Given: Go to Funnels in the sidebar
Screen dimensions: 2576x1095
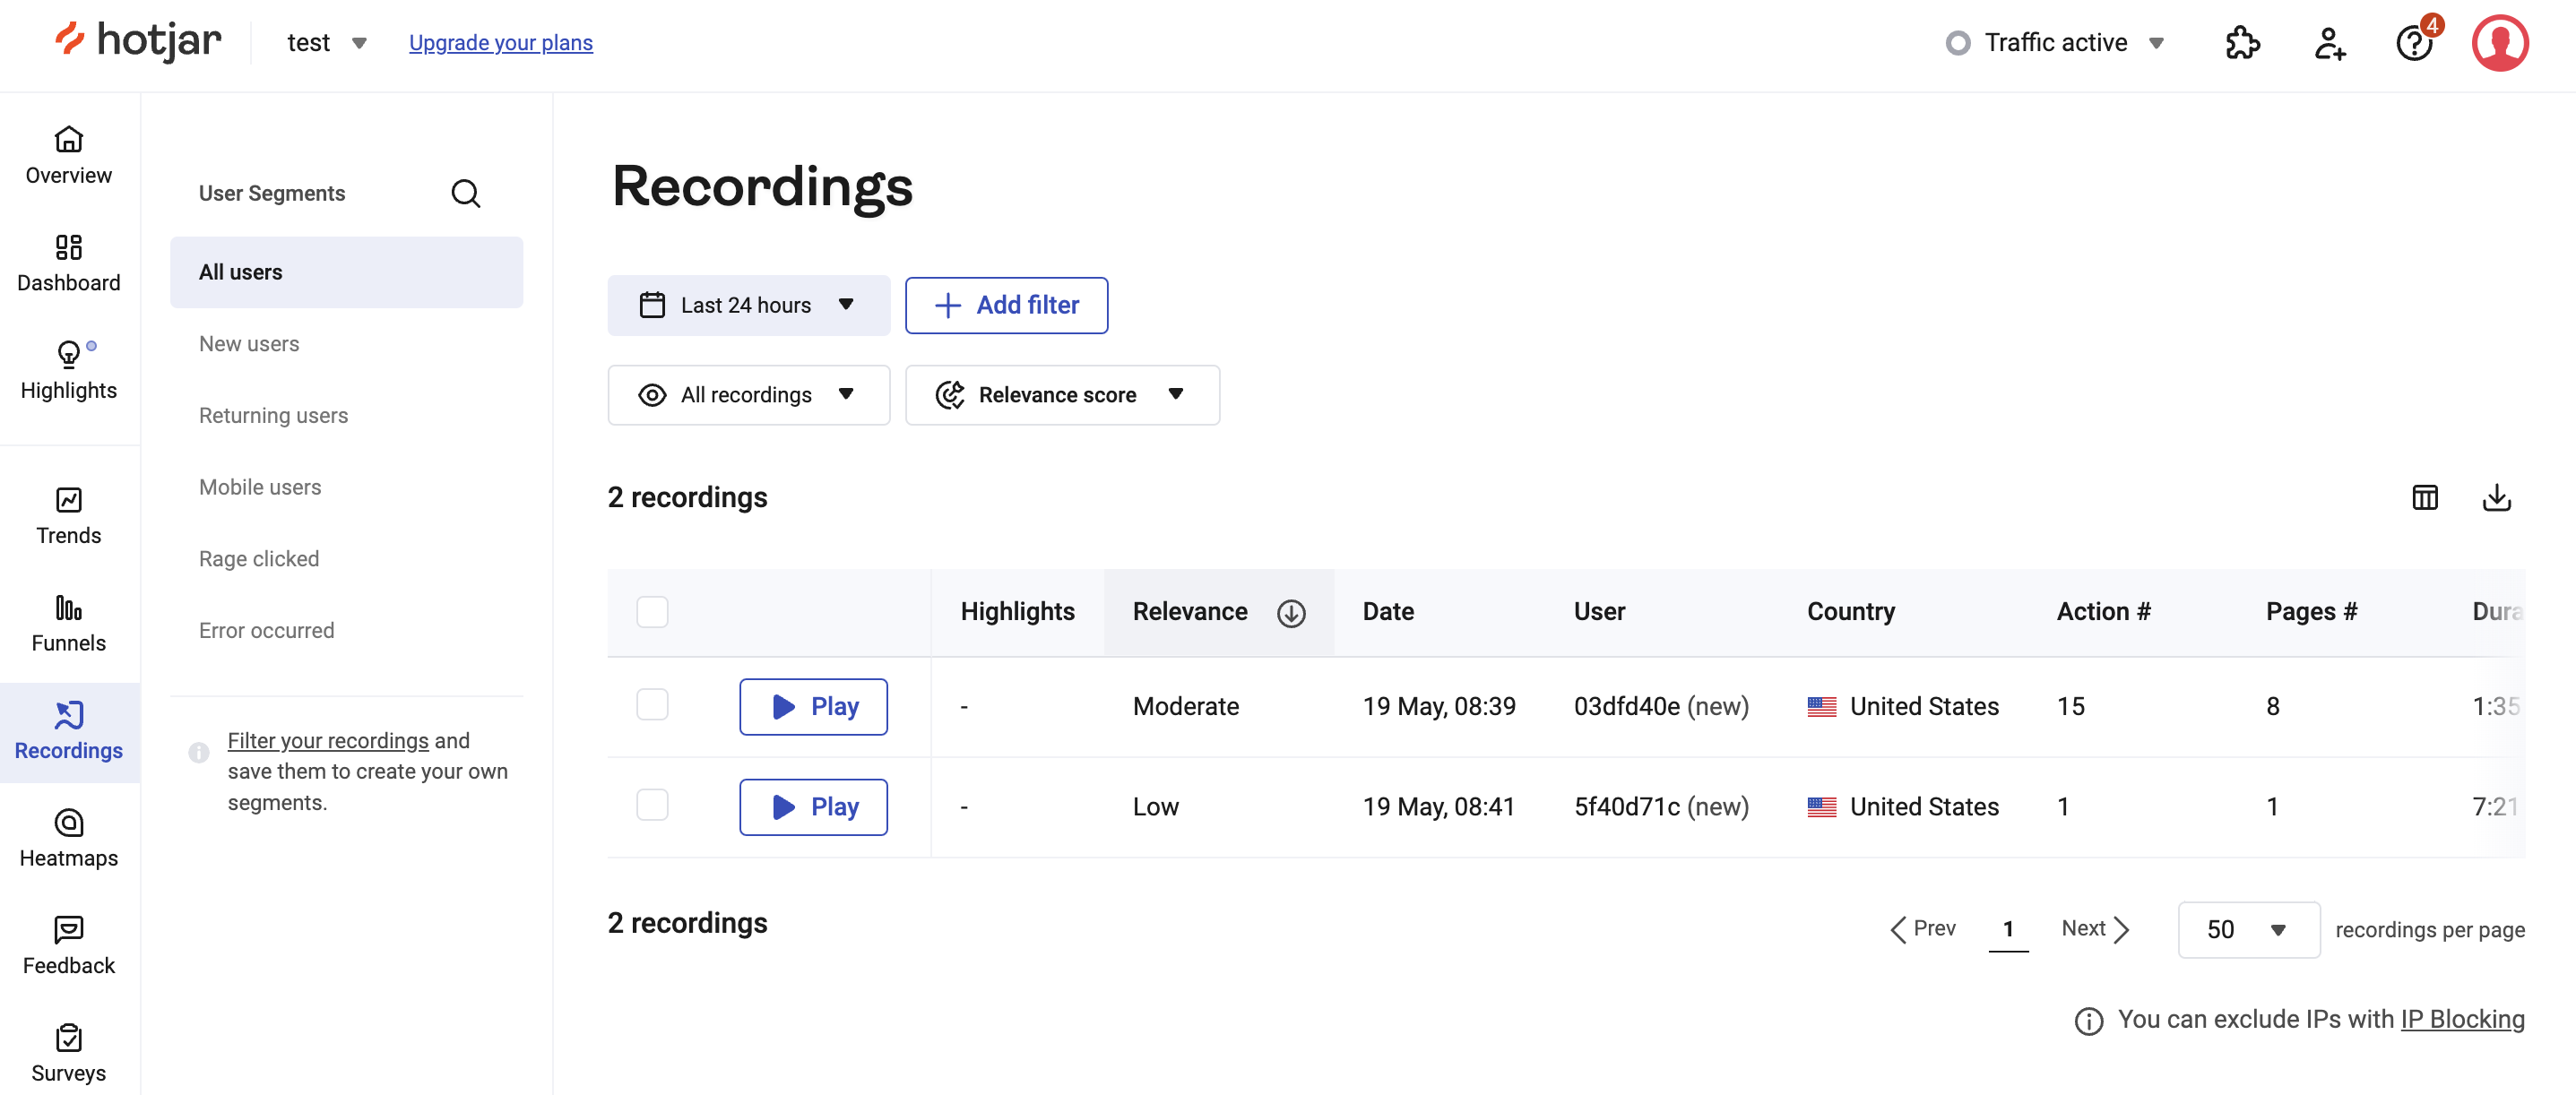Looking at the screenshot, I should [x=68, y=623].
